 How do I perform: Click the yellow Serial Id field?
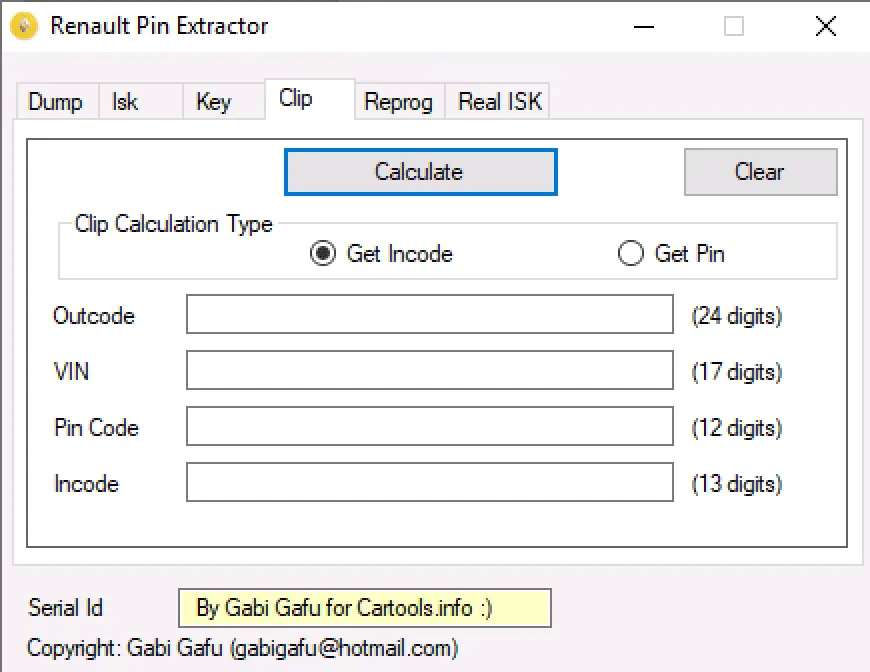(365, 608)
